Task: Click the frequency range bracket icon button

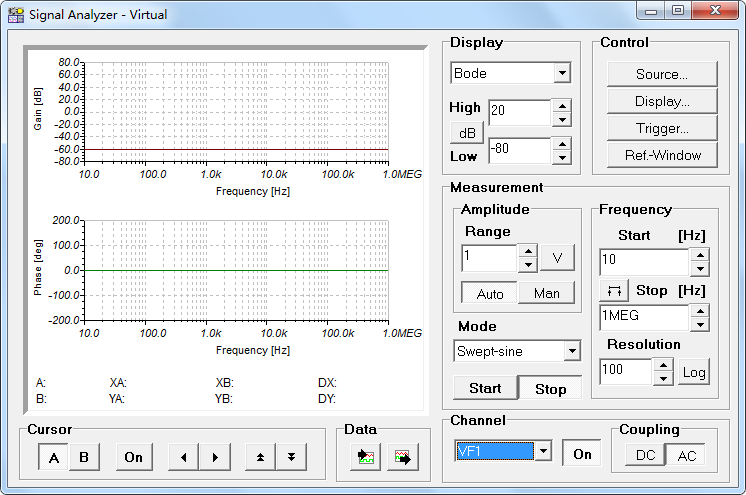Action: [614, 290]
